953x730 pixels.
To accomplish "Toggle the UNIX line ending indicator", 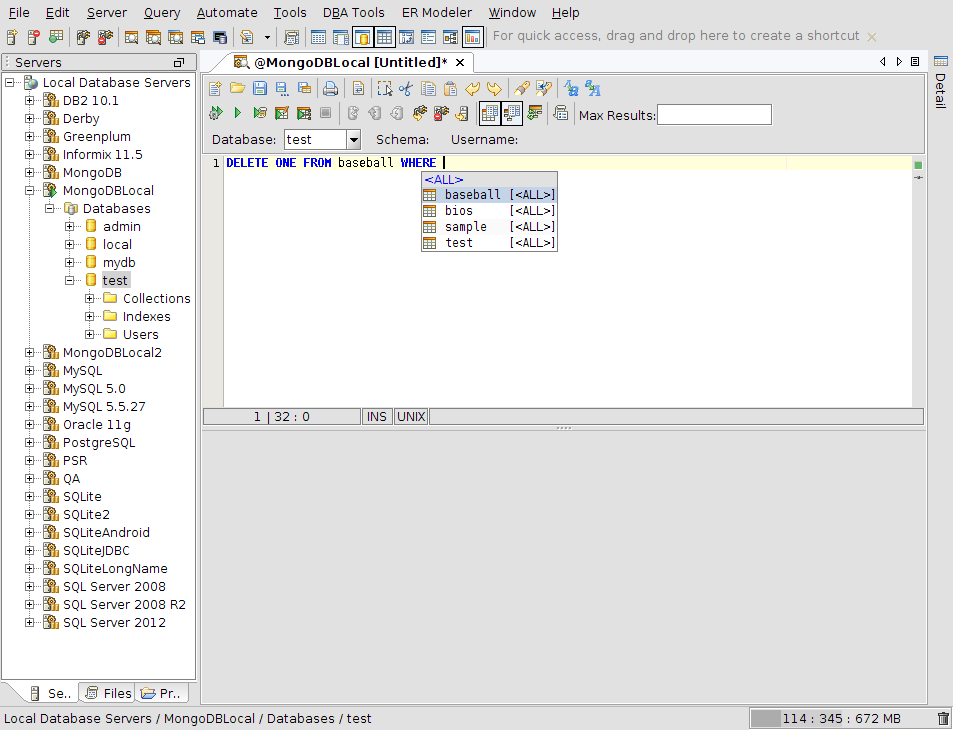I will tap(411, 416).
